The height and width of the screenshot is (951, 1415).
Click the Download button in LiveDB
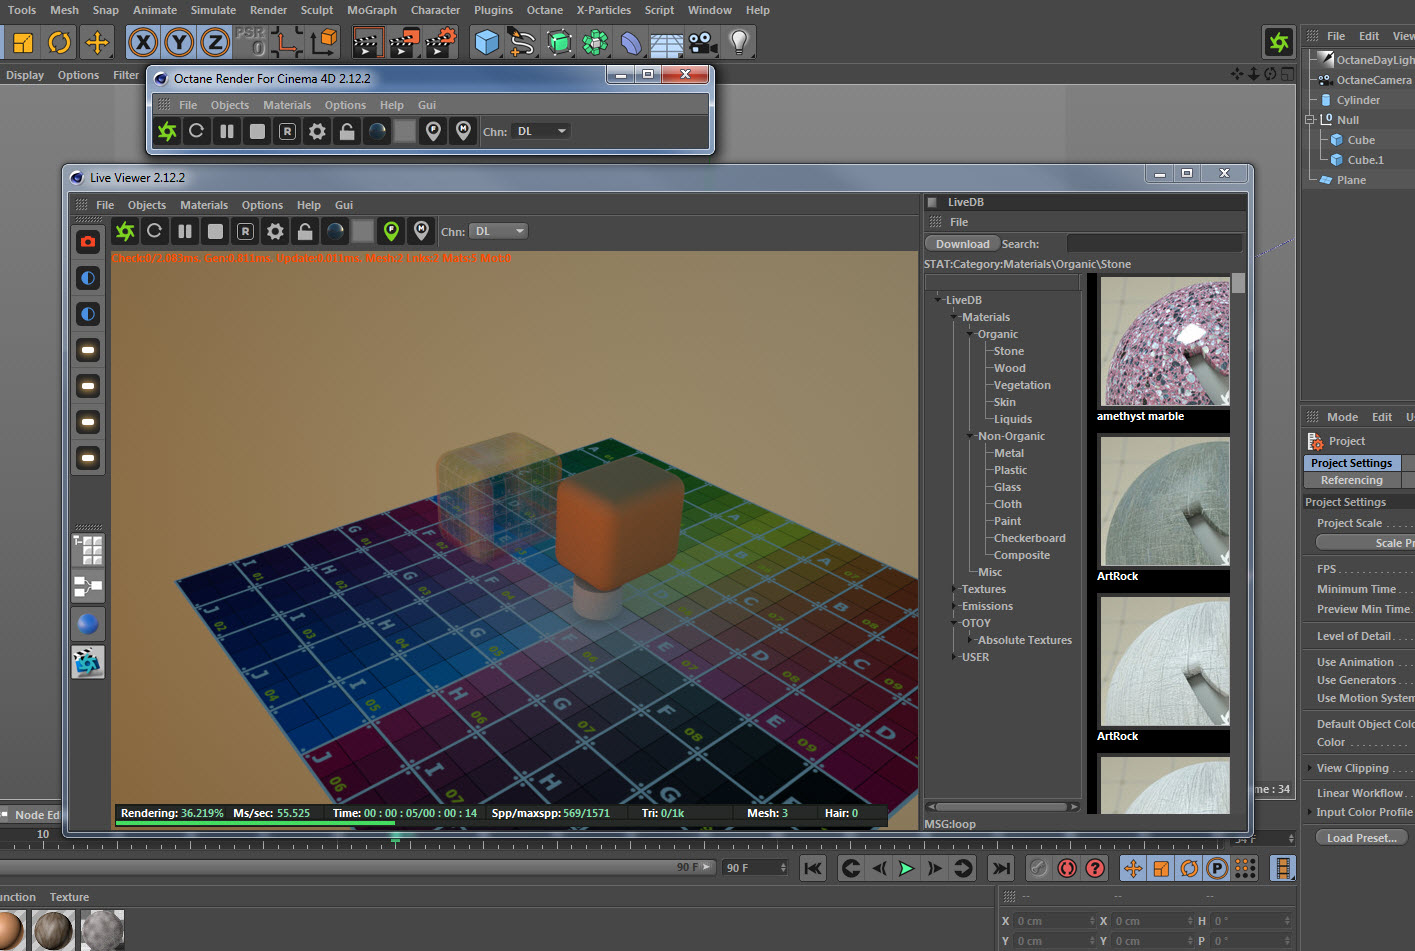point(962,244)
